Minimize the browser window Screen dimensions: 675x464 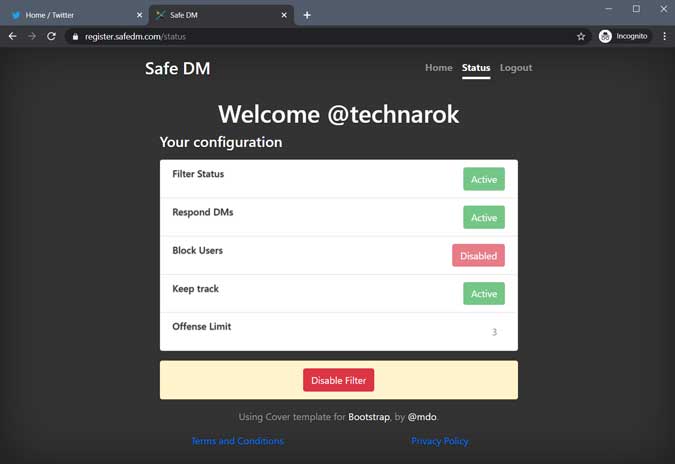click(x=608, y=9)
